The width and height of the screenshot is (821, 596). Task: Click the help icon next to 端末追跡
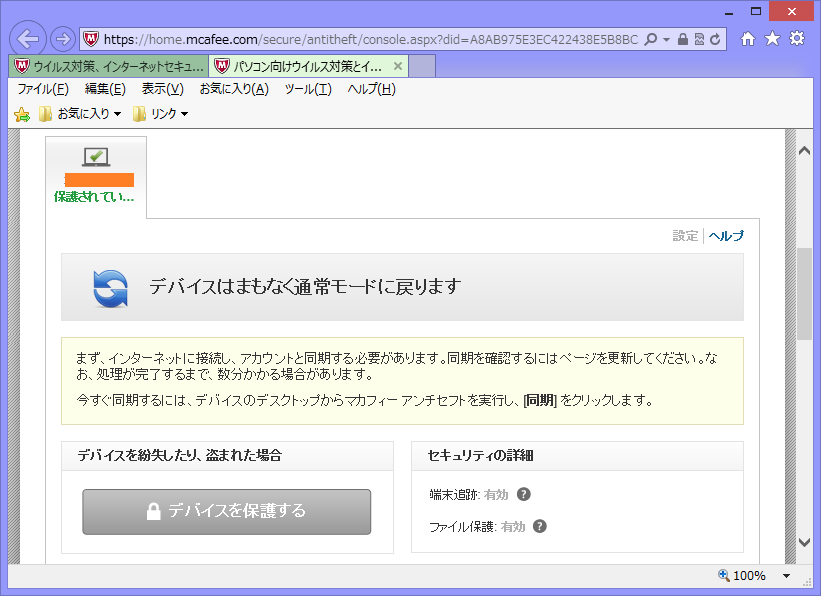pyautogui.click(x=524, y=494)
